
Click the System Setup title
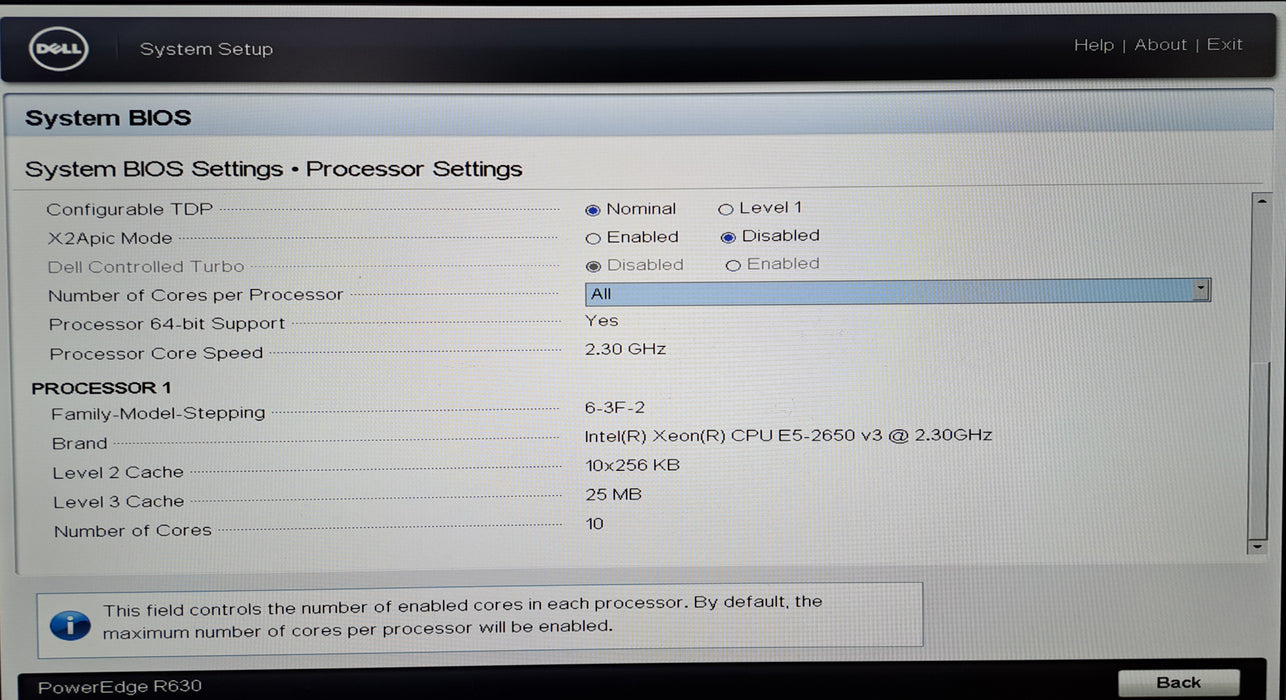click(x=206, y=49)
